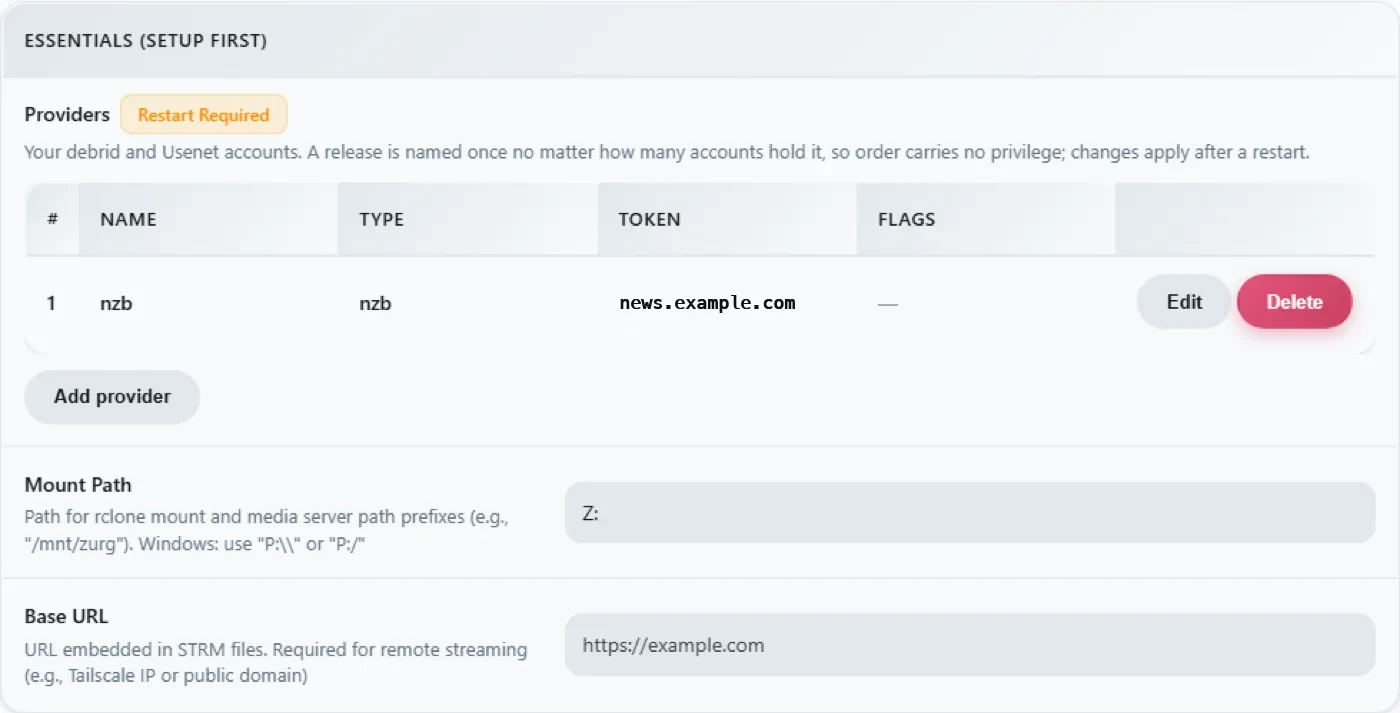
Task: Click the STRM files URL help text
Action: click(275, 662)
